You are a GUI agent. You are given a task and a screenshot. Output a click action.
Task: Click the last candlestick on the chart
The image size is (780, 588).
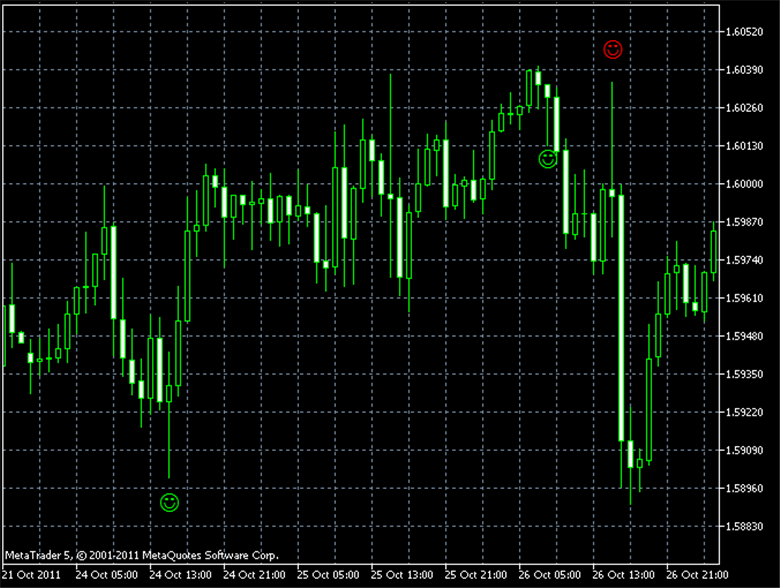click(x=714, y=252)
